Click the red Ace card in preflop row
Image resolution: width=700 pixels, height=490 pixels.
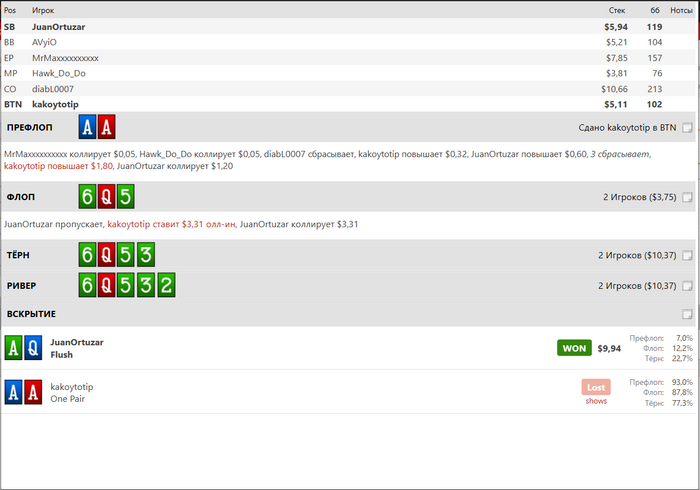click(106, 127)
